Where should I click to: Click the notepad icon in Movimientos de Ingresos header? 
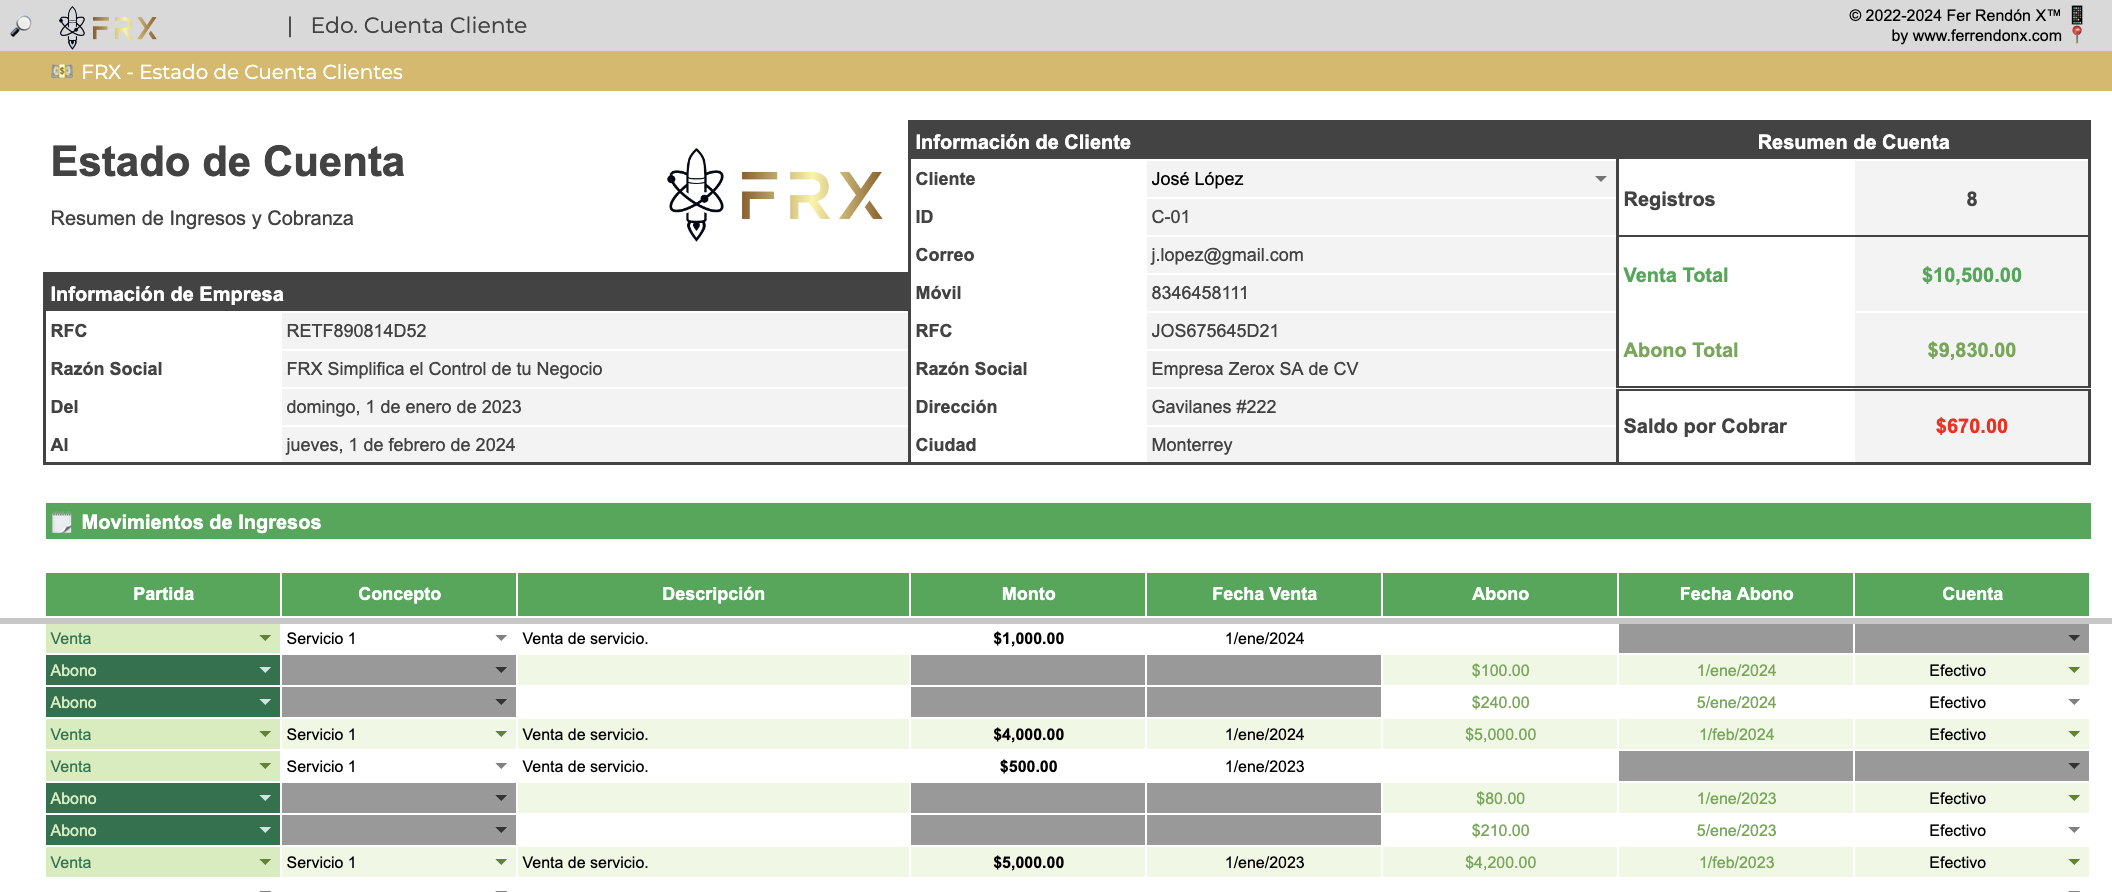[62, 523]
